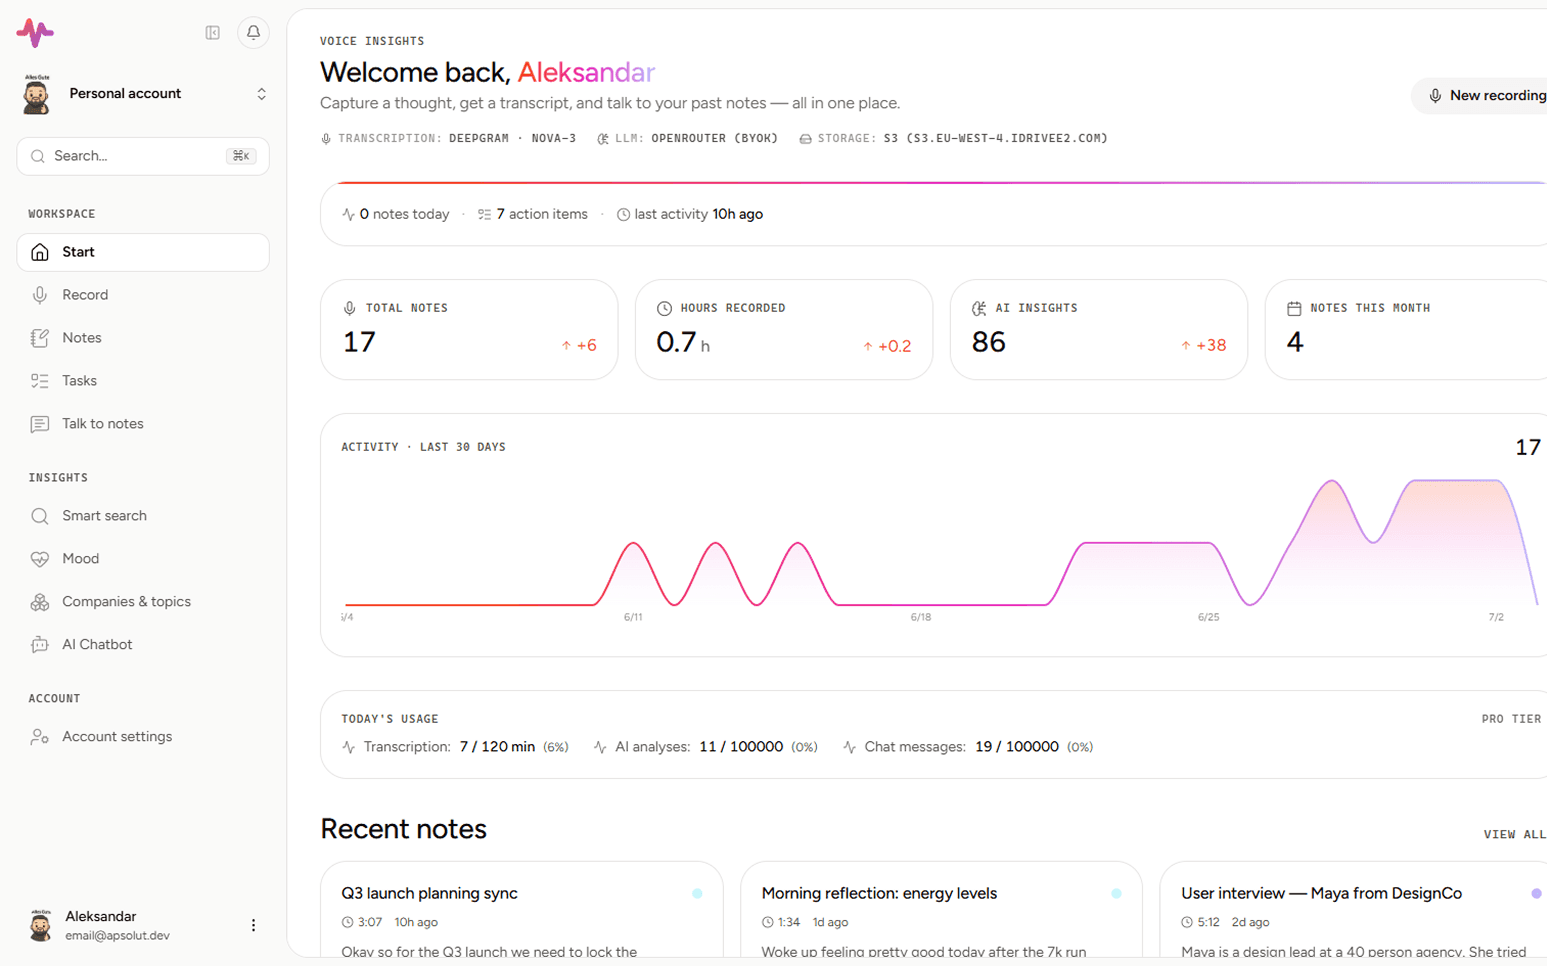Click the AI Insights brain icon
Viewport: 1547px width, 966px height.
(x=979, y=309)
